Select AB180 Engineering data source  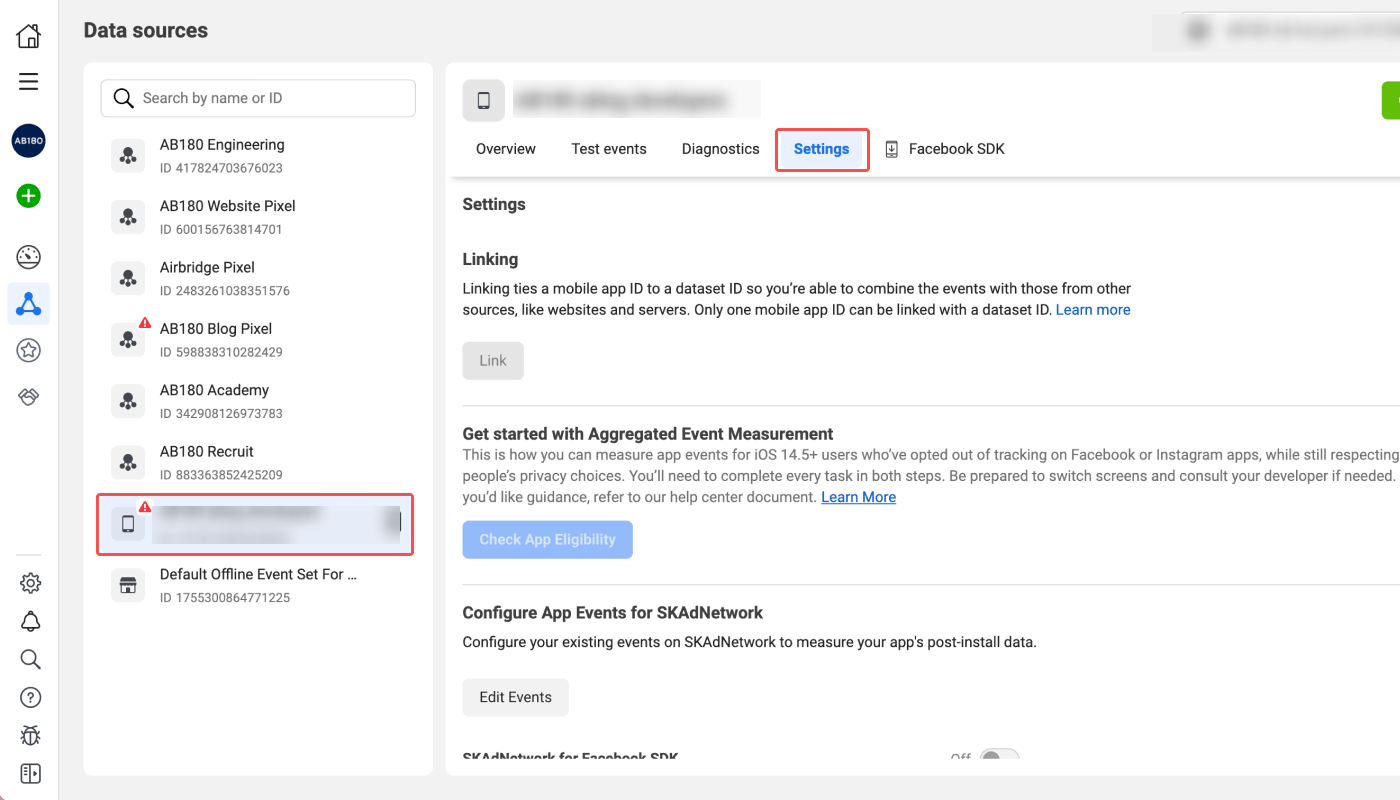pyautogui.click(x=258, y=156)
